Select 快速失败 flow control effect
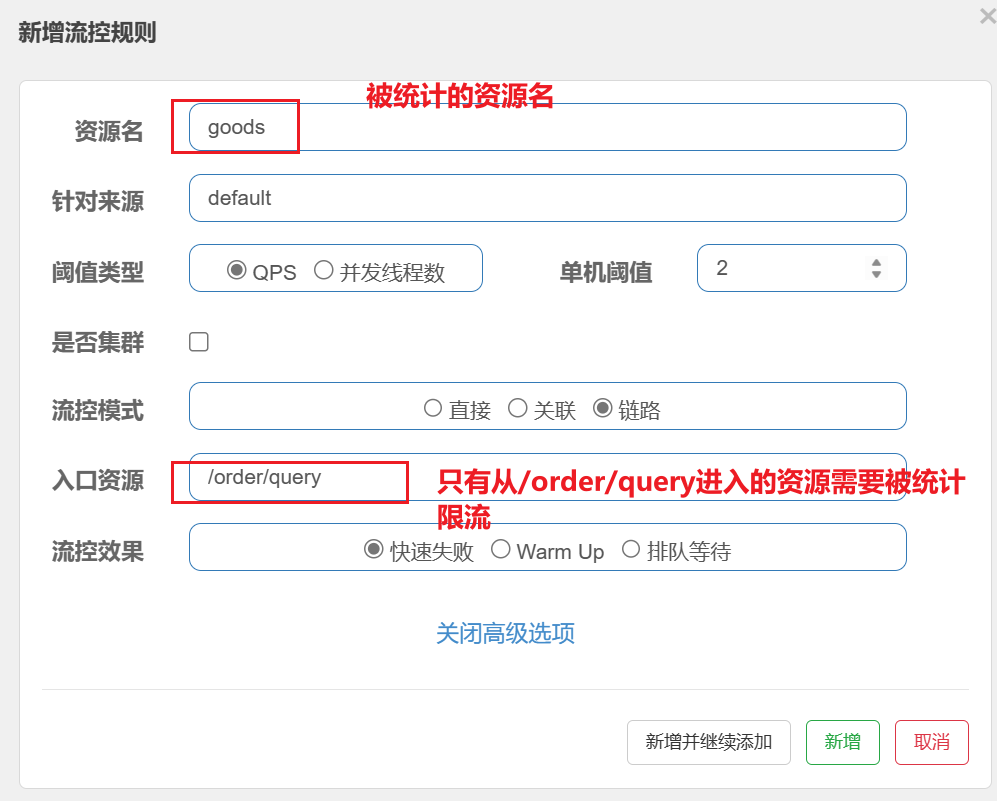 [x=373, y=549]
